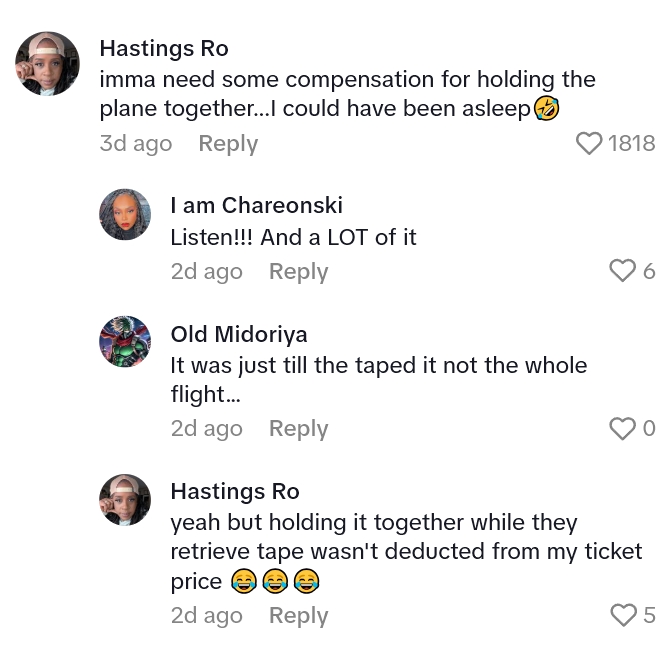
Task: Open I am Chareonski's profile picture
Action: pyautogui.click(x=125, y=214)
